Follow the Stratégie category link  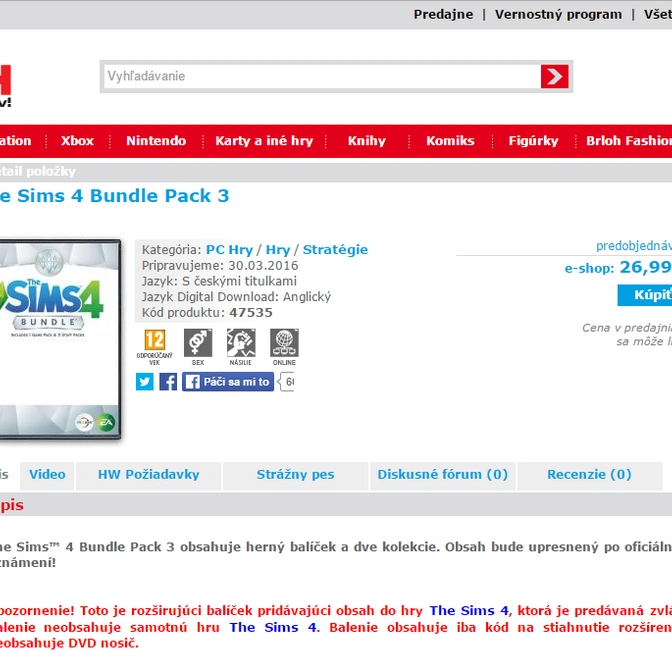coord(335,250)
